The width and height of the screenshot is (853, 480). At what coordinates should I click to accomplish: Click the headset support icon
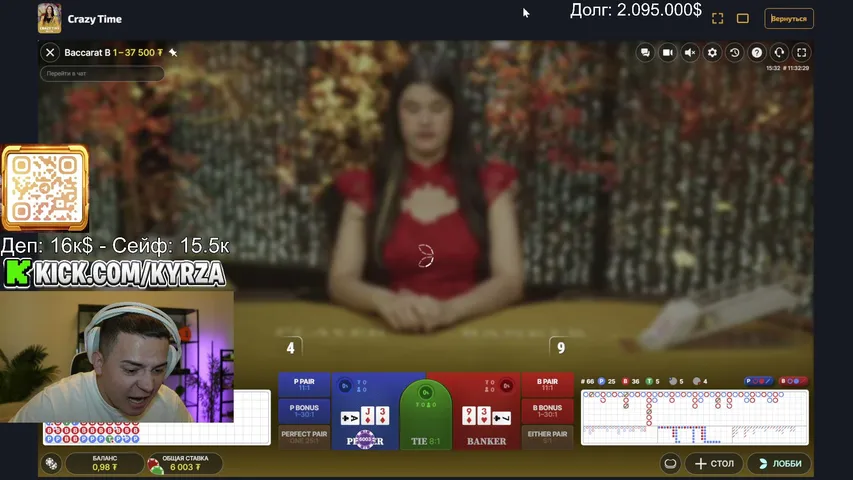[x=779, y=53]
